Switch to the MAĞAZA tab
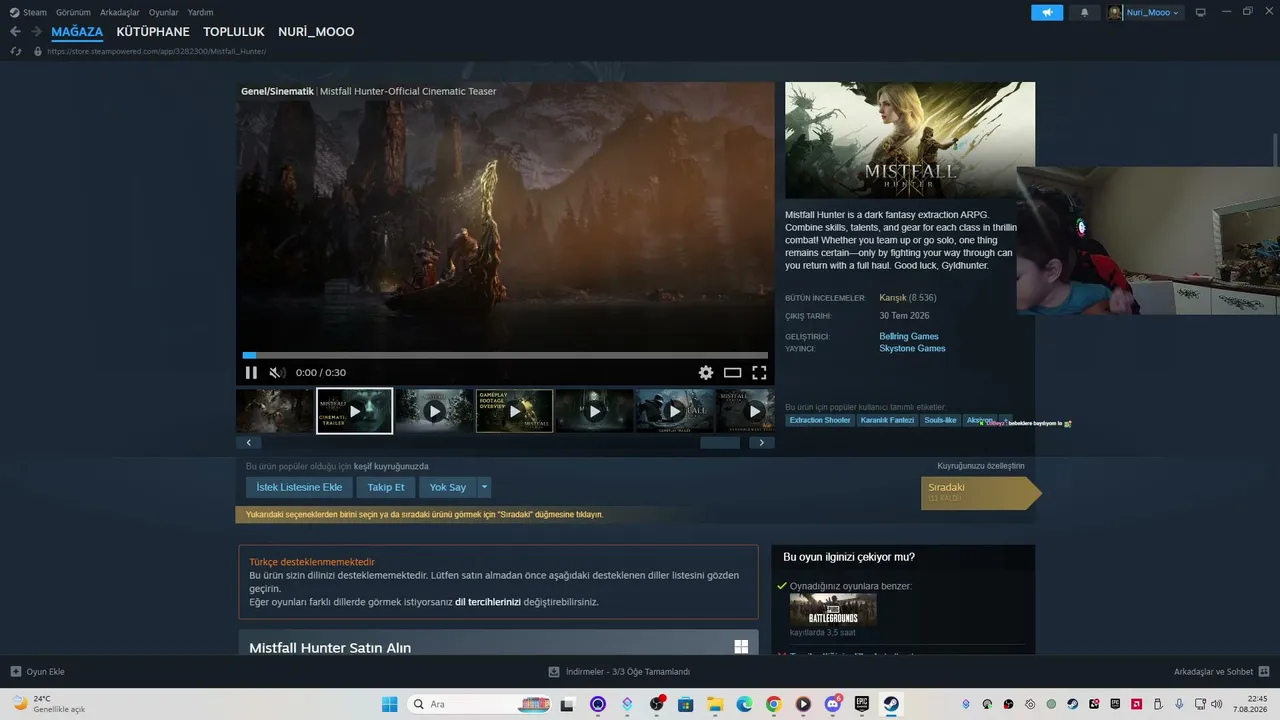This screenshot has width=1280, height=720. [x=77, y=32]
